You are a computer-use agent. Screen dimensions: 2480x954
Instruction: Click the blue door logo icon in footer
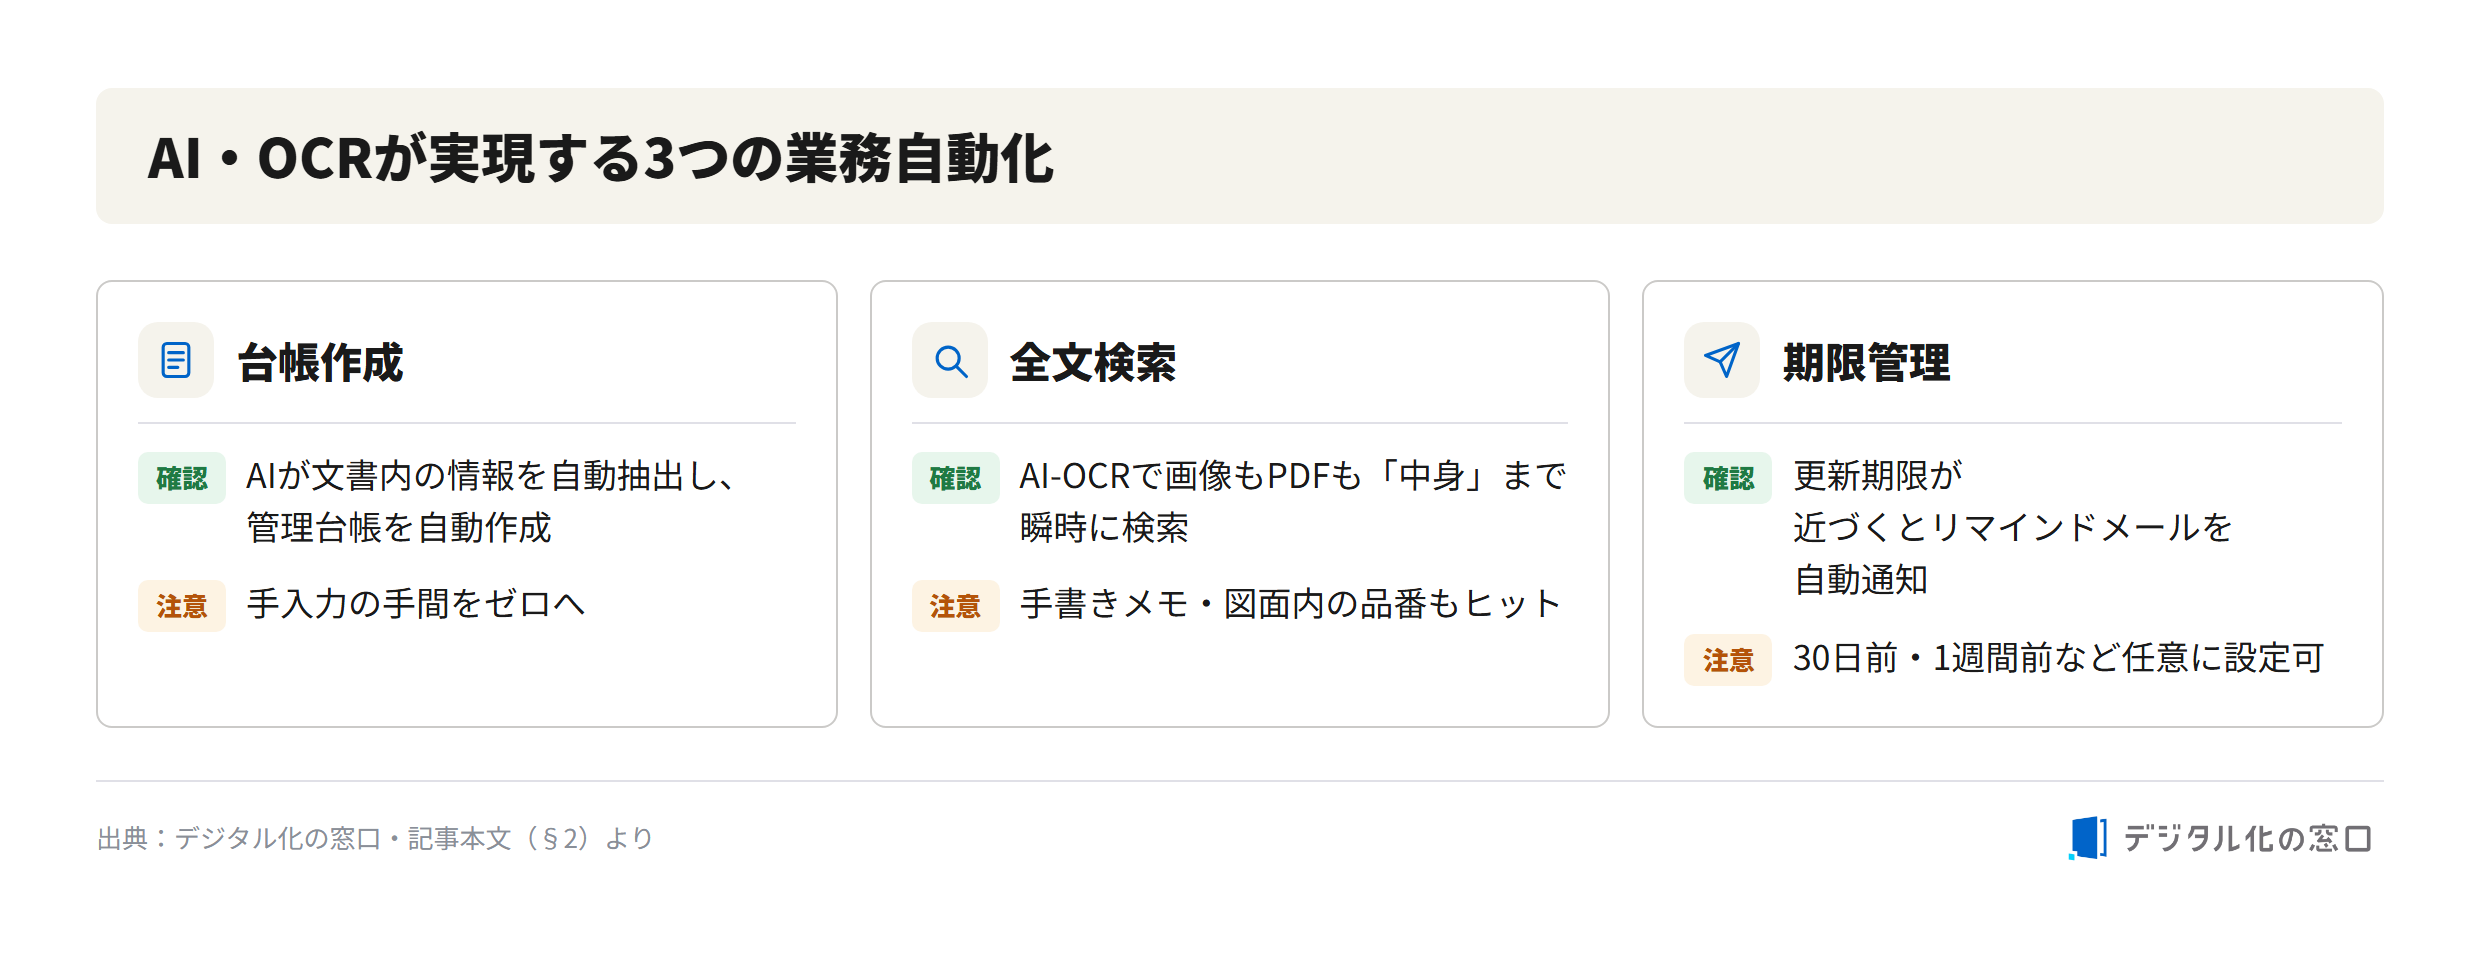tap(2088, 838)
